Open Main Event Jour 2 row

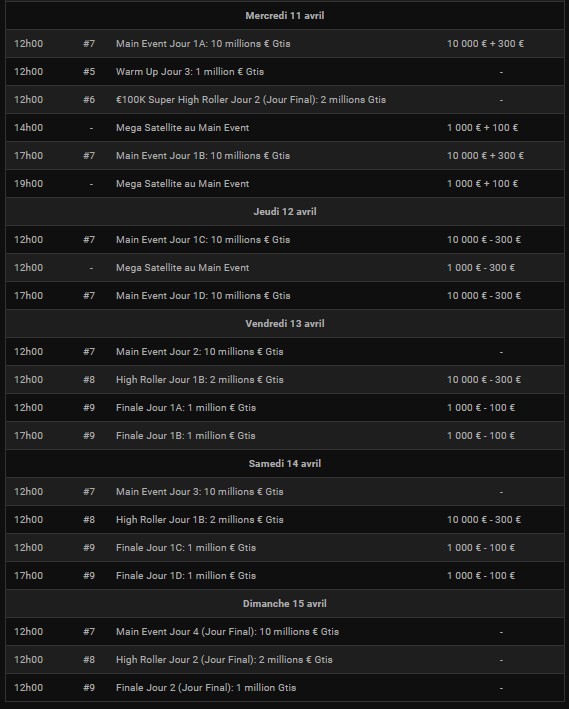coord(284,352)
